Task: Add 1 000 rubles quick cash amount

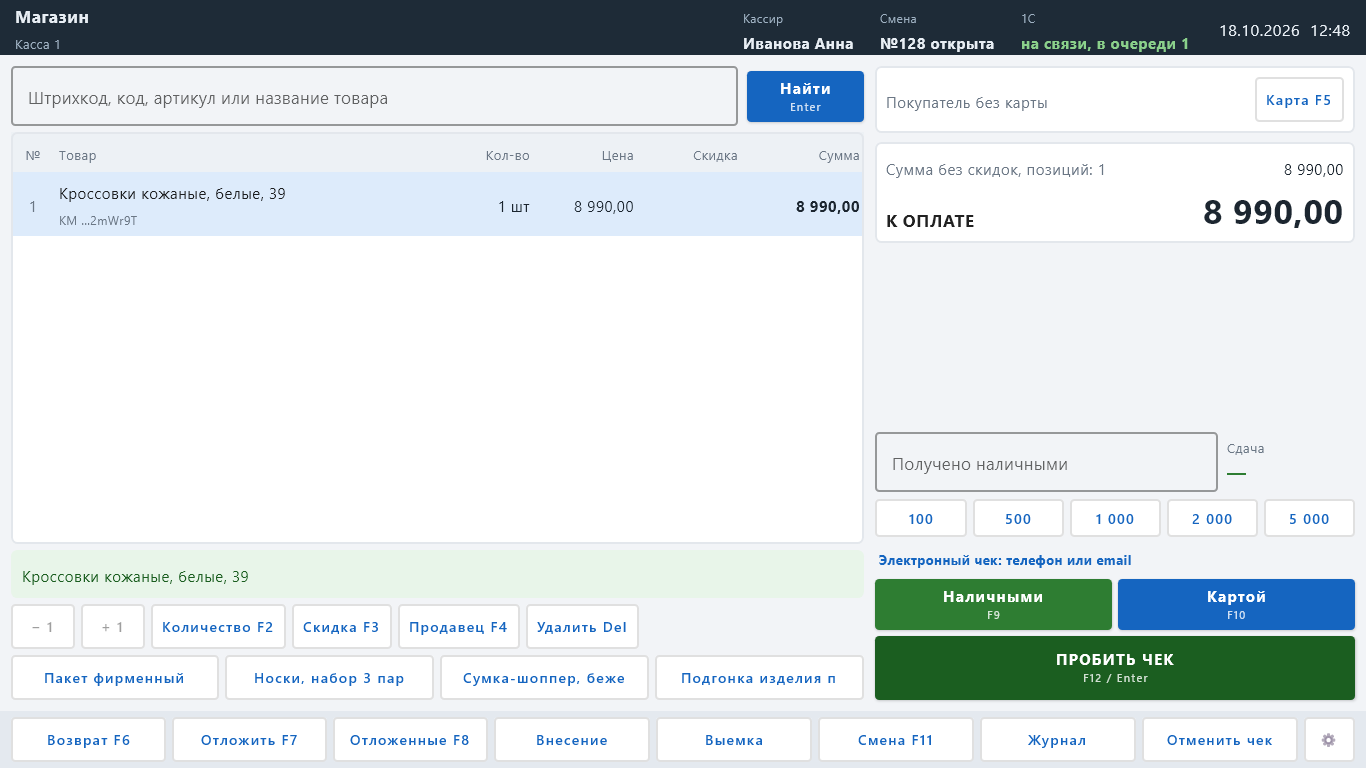Action: point(1115,519)
